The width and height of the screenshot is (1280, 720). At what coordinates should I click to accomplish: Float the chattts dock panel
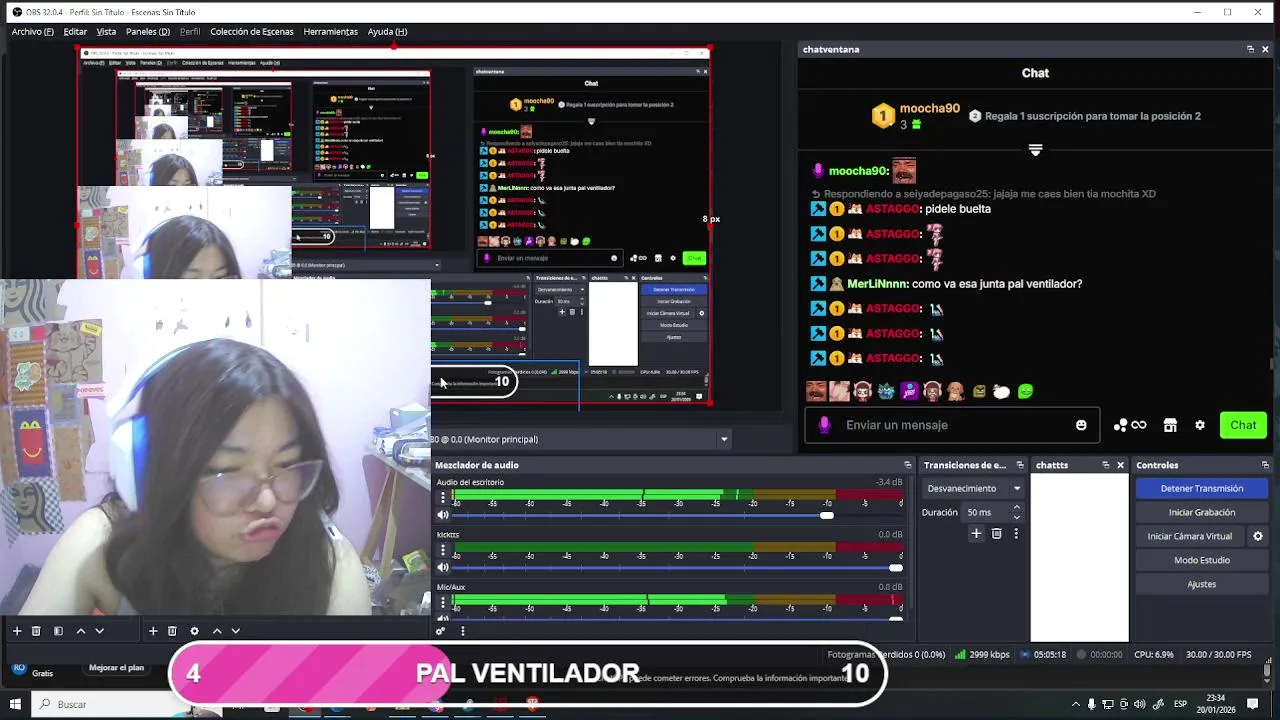(x=1106, y=465)
